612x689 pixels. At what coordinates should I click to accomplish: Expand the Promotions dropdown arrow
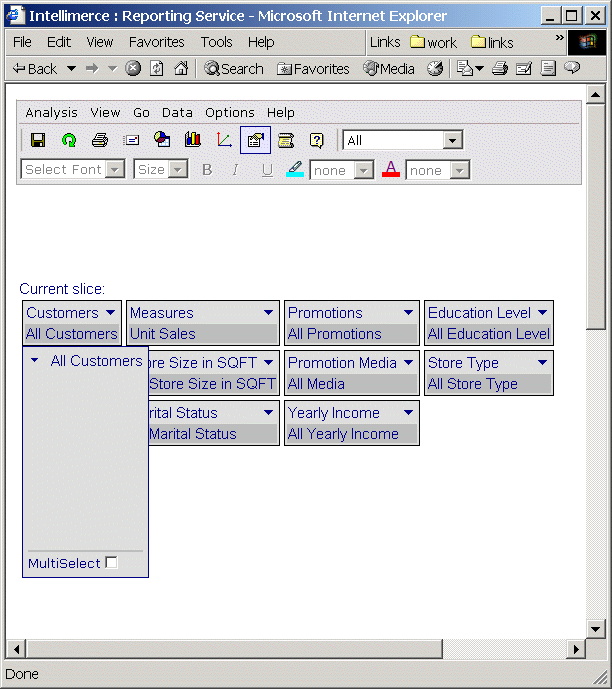point(408,312)
